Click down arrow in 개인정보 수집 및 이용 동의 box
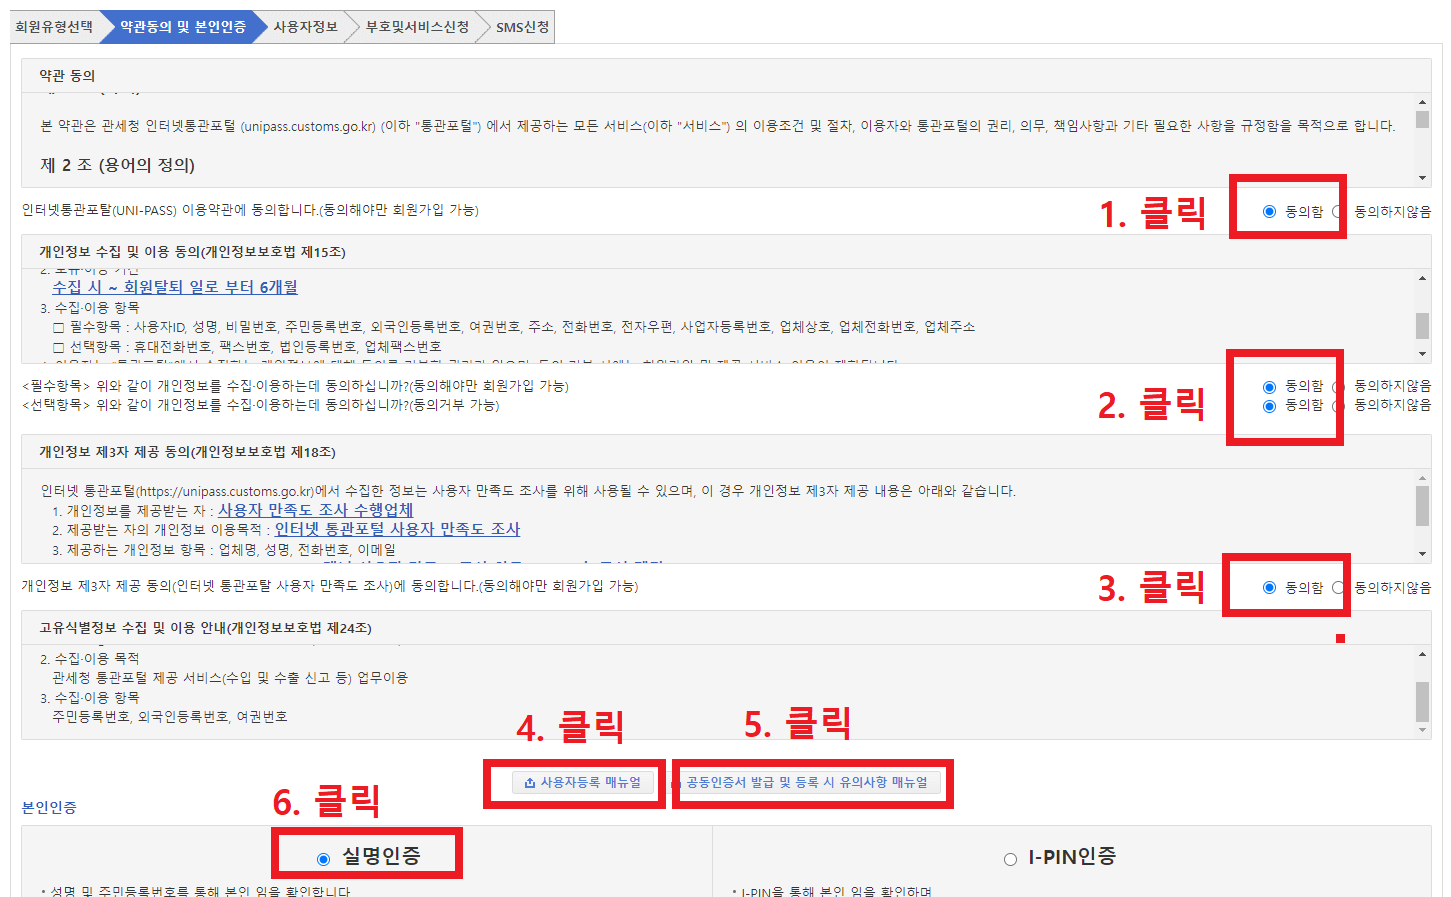1451x897 pixels. click(x=1422, y=353)
